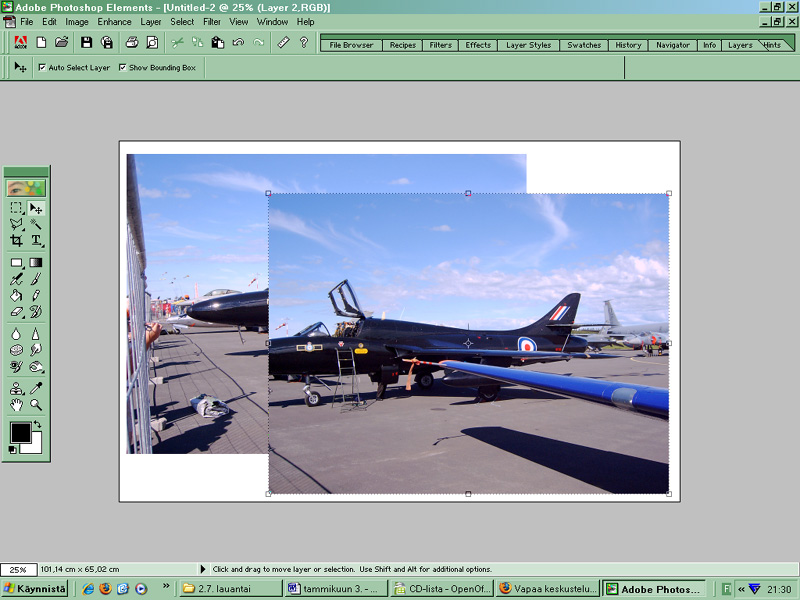Image resolution: width=800 pixels, height=600 pixels.
Task: Select the Sponge tool
Action: pos(16,350)
